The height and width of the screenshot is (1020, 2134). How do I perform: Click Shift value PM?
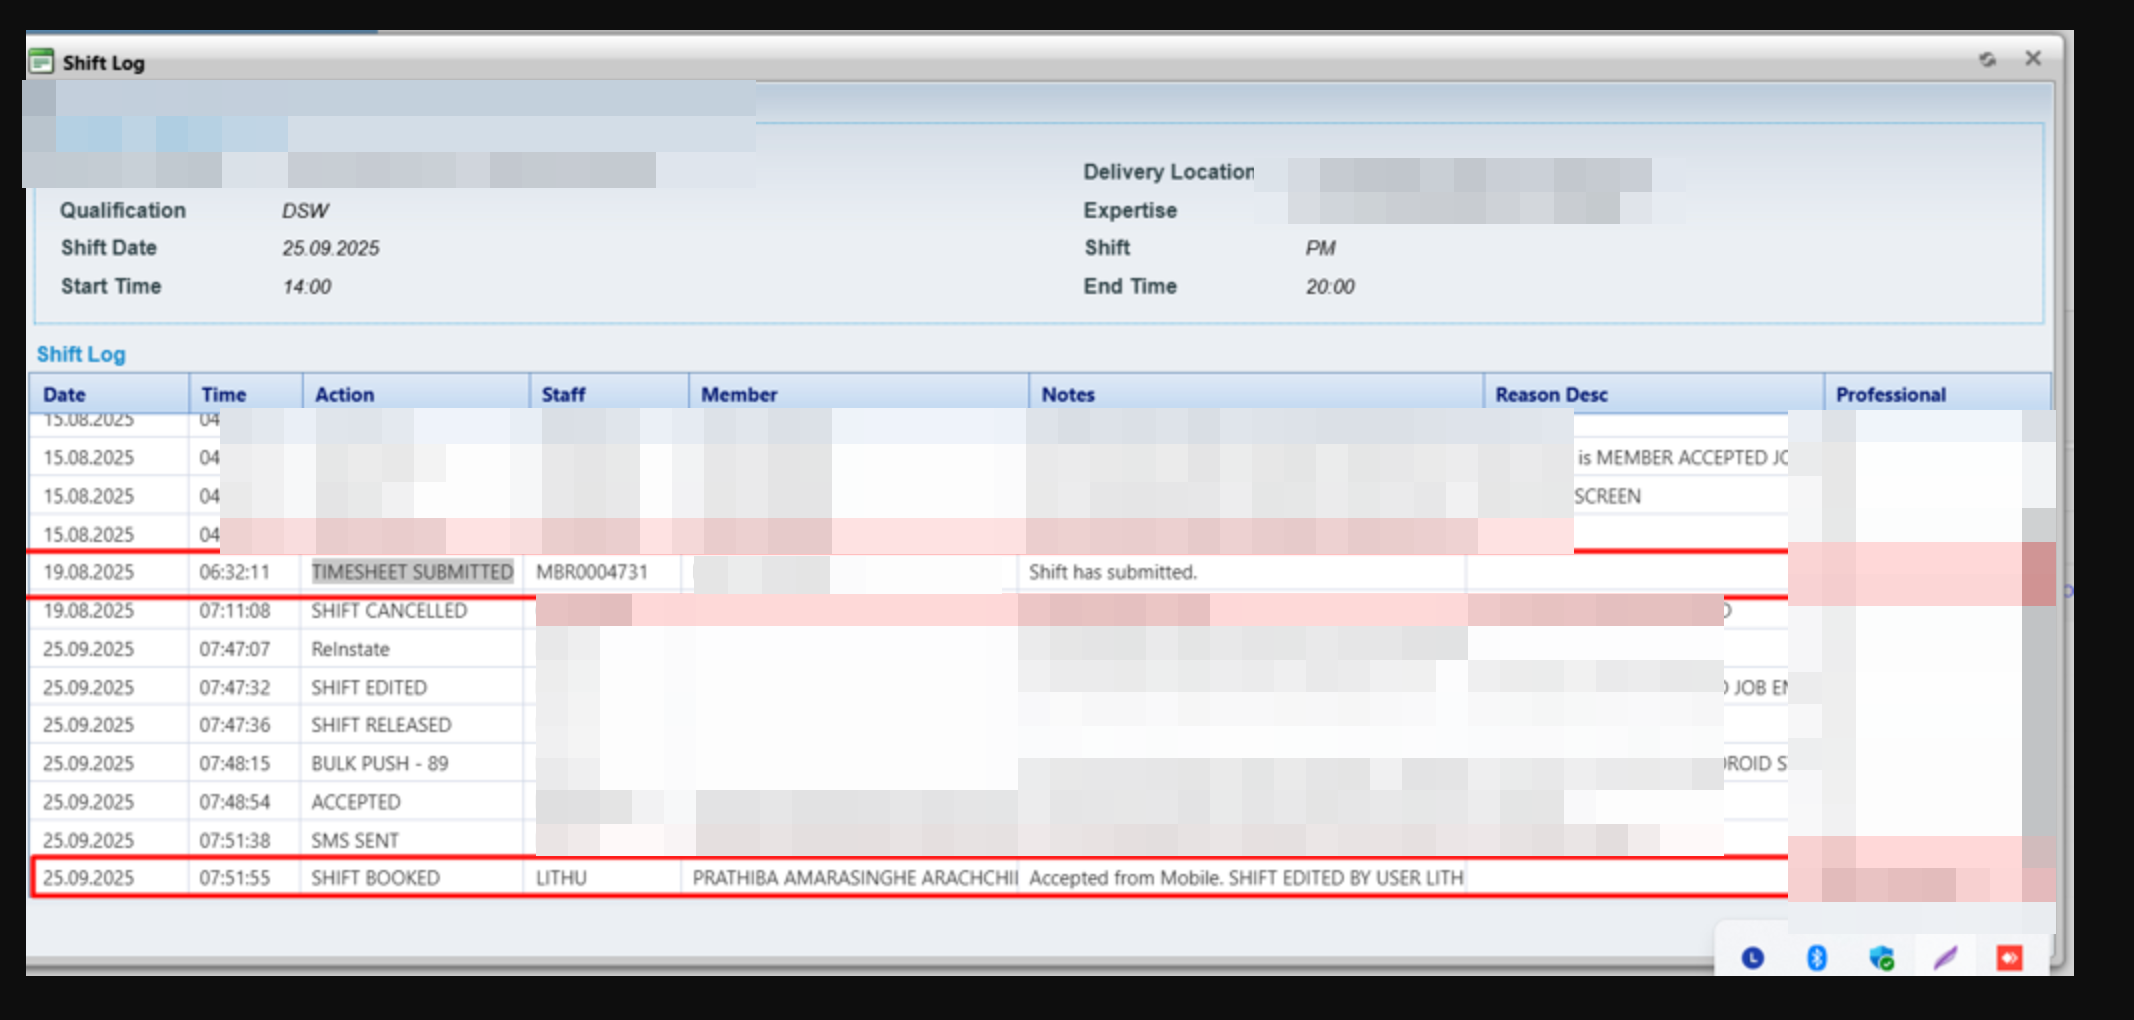pyautogui.click(x=1320, y=248)
